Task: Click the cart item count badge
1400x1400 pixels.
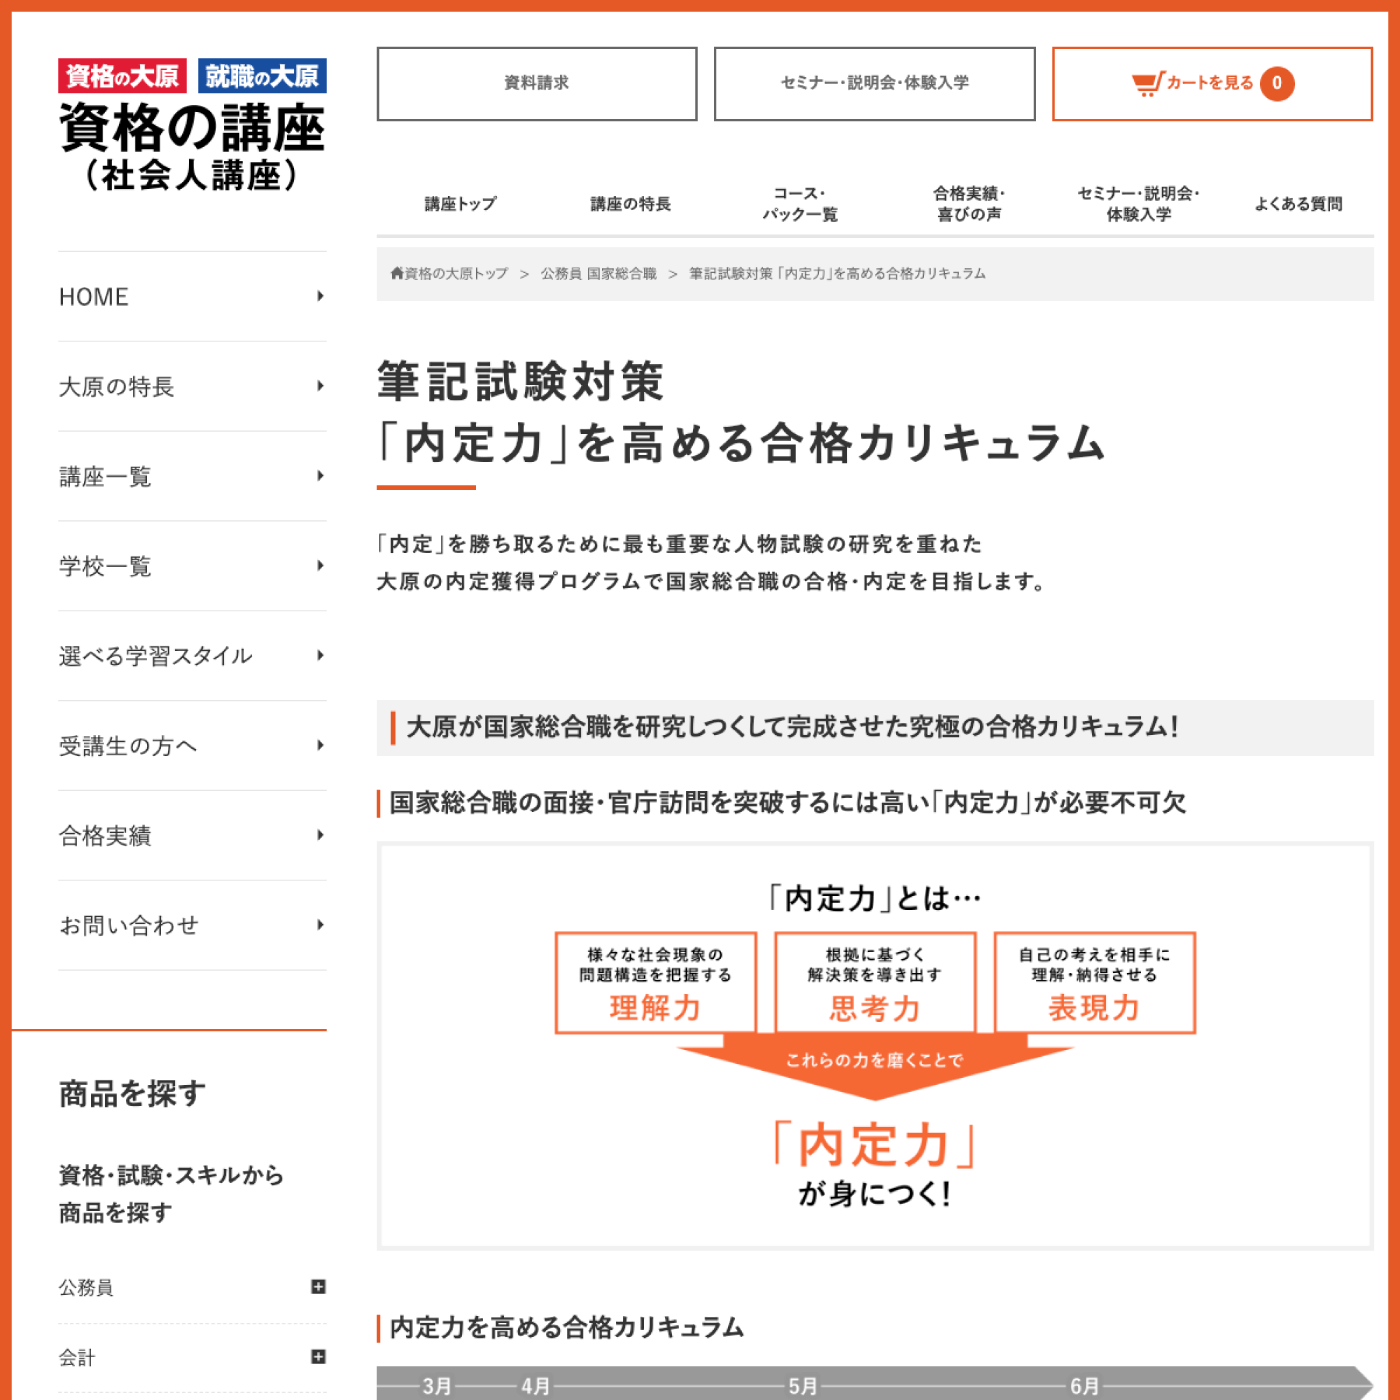Action: click(1276, 83)
